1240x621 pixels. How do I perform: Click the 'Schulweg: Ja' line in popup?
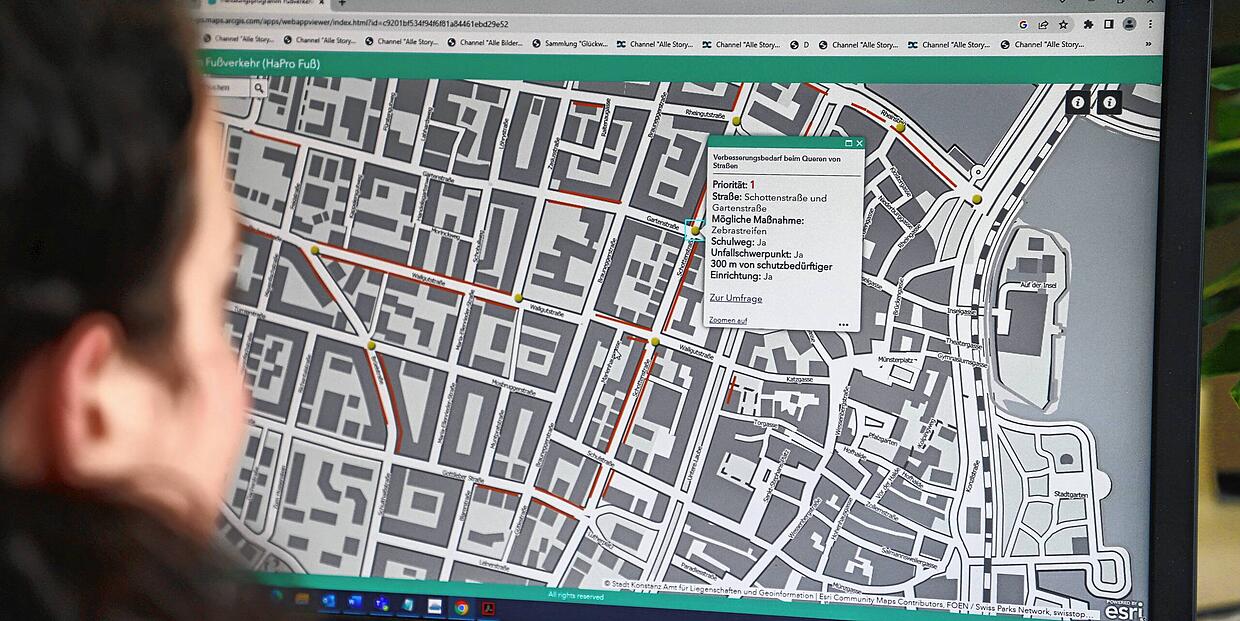pos(739,242)
